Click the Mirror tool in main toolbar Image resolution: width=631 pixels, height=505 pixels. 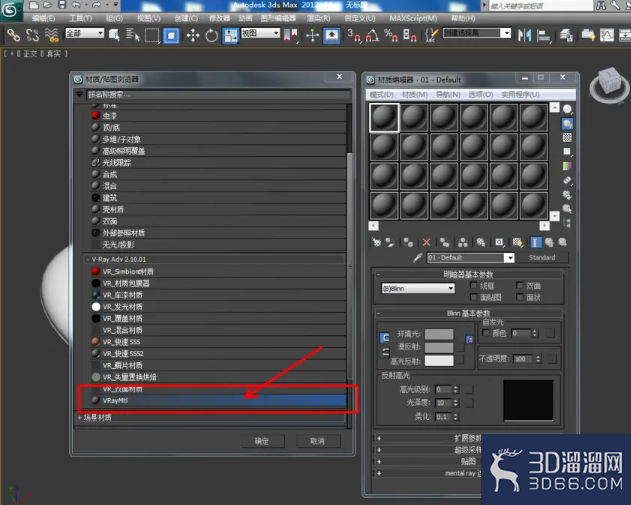524,35
